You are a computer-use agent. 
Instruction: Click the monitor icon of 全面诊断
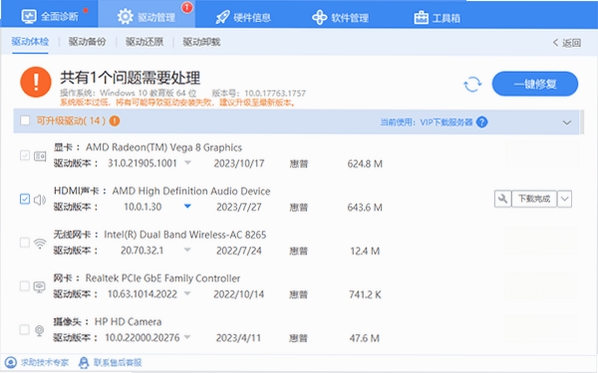click(x=29, y=16)
